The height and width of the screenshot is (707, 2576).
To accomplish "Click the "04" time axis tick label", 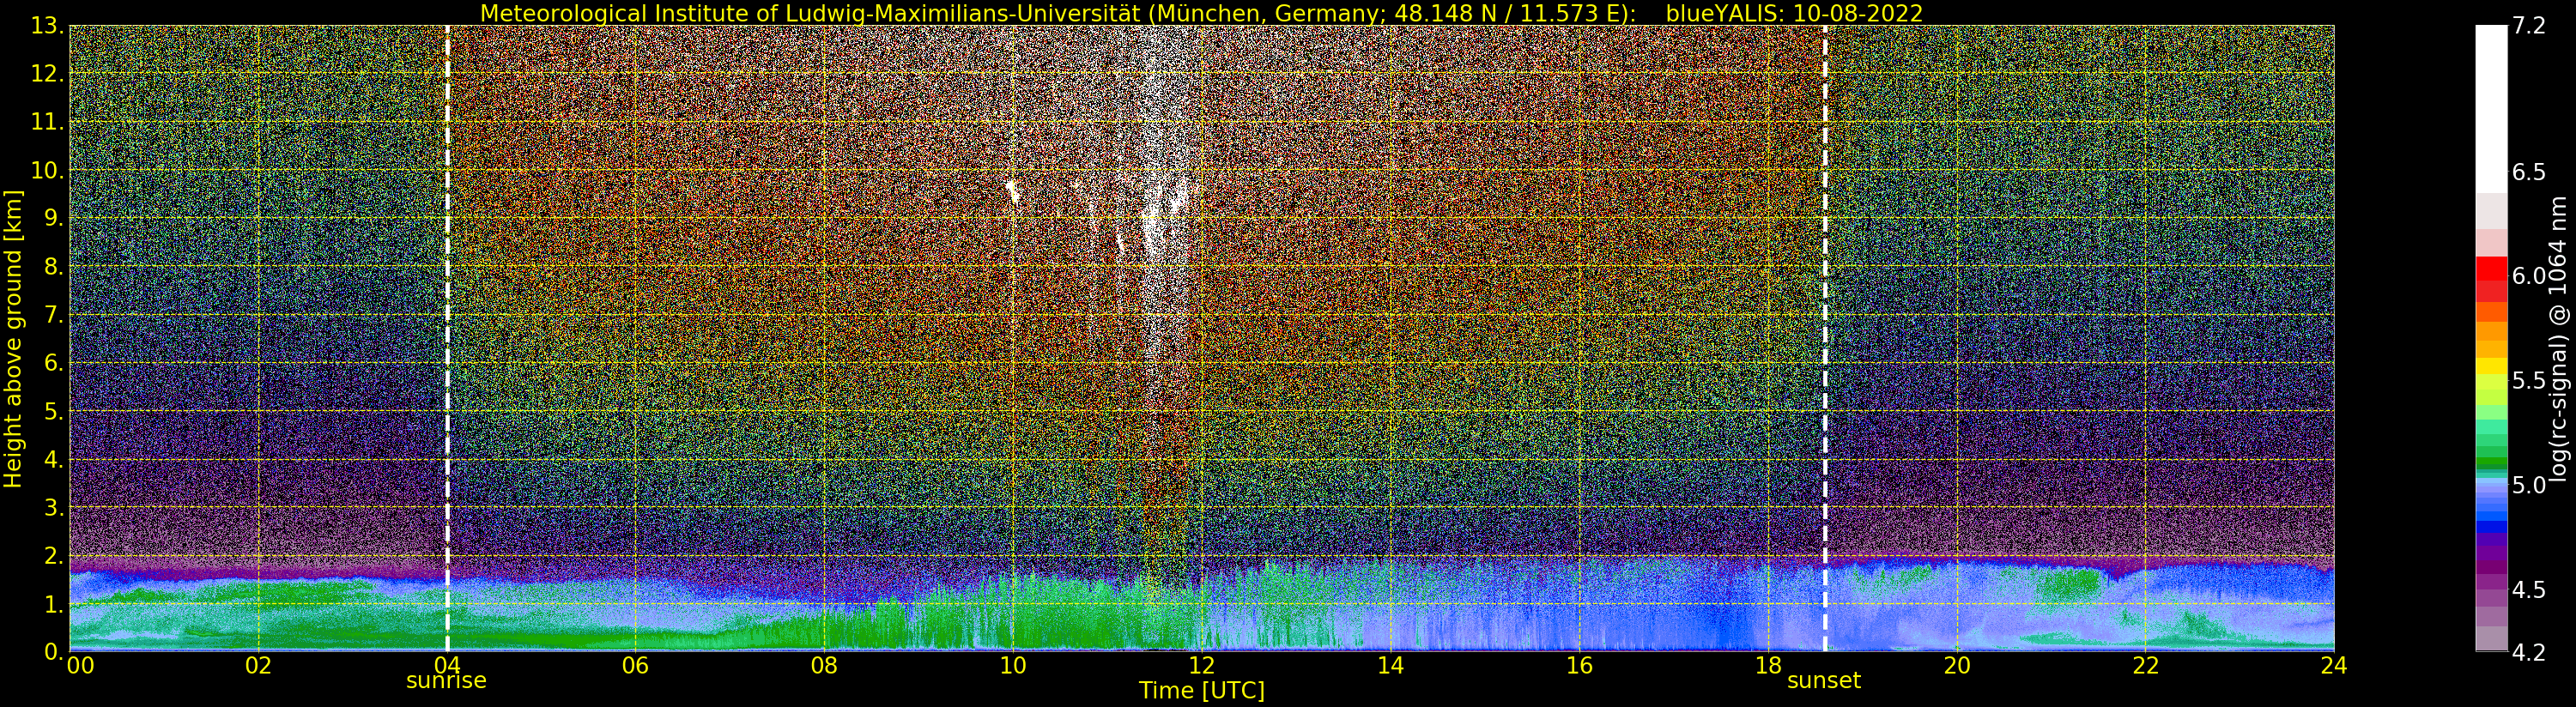I will 447,666.
